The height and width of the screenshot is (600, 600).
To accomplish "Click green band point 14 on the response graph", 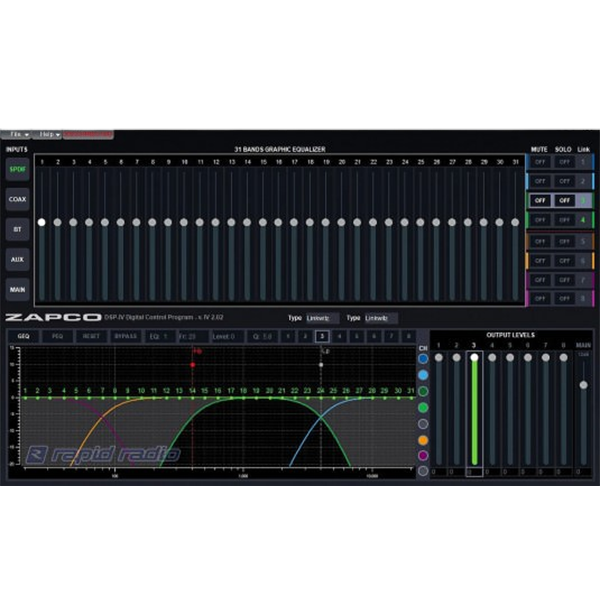I will pos(192,398).
